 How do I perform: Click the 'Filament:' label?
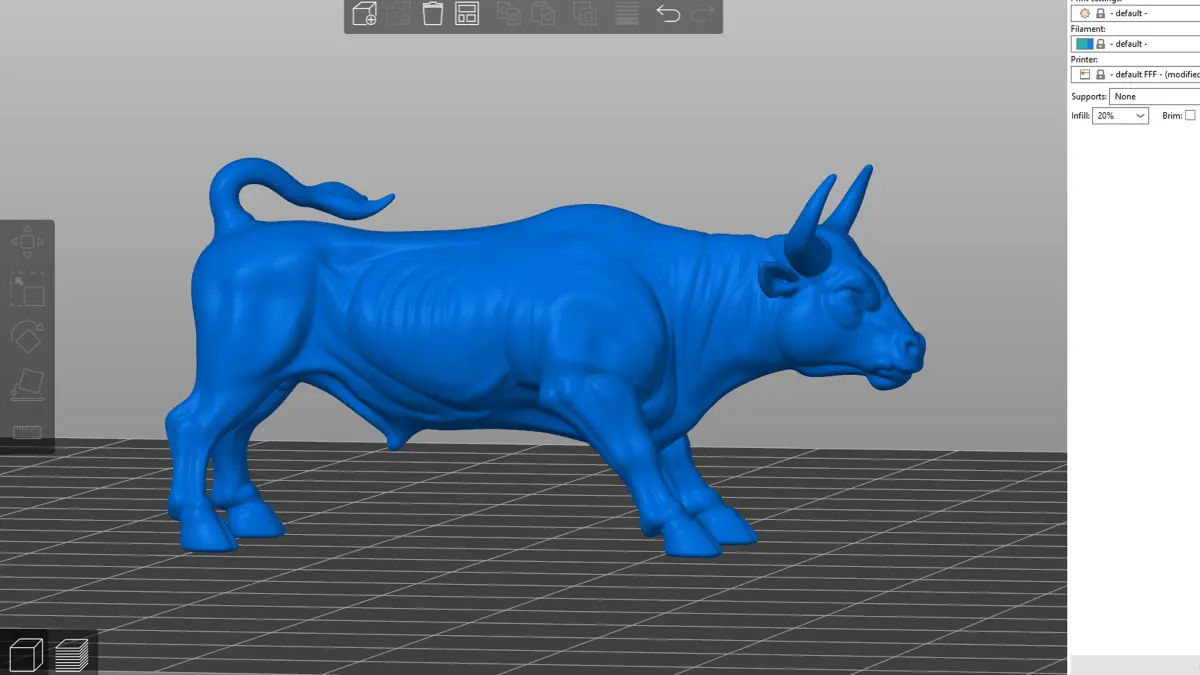(x=1088, y=29)
